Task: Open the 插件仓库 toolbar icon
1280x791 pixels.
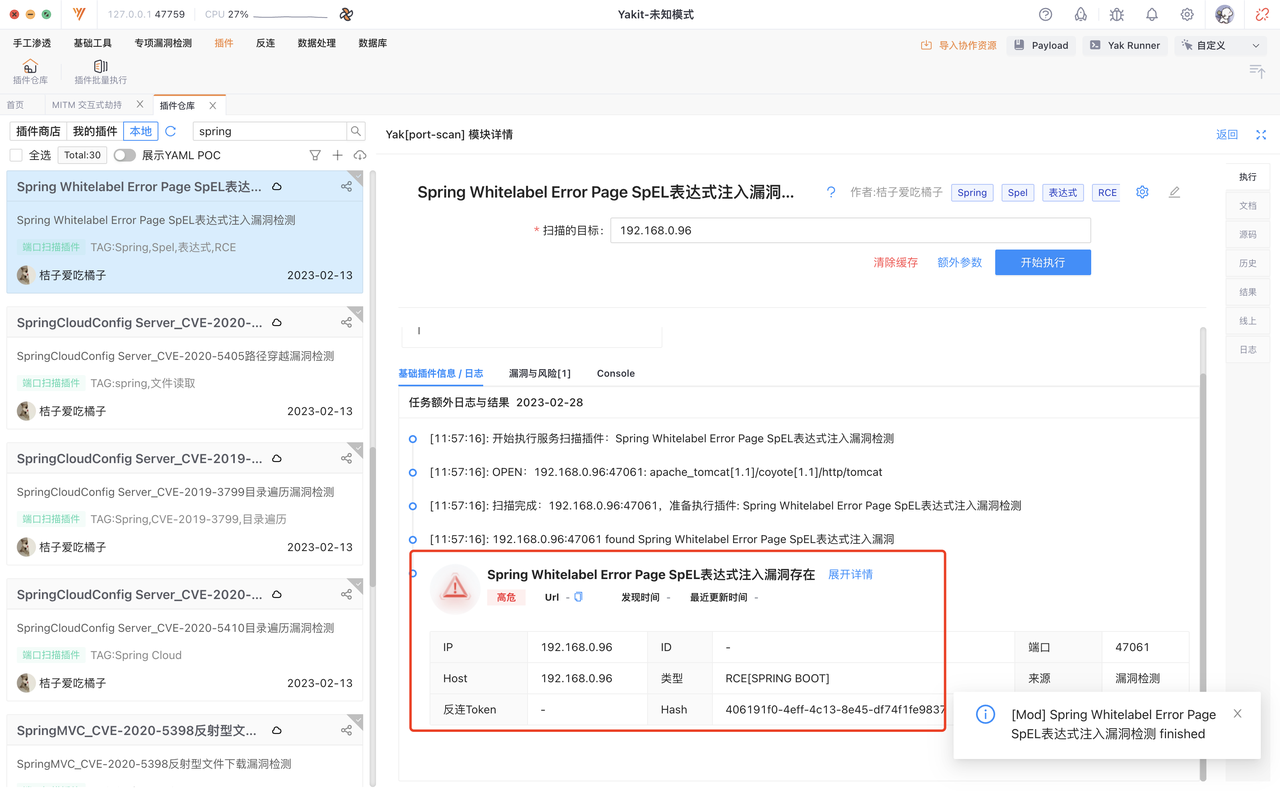Action: pyautogui.click(x=30, y=72)
